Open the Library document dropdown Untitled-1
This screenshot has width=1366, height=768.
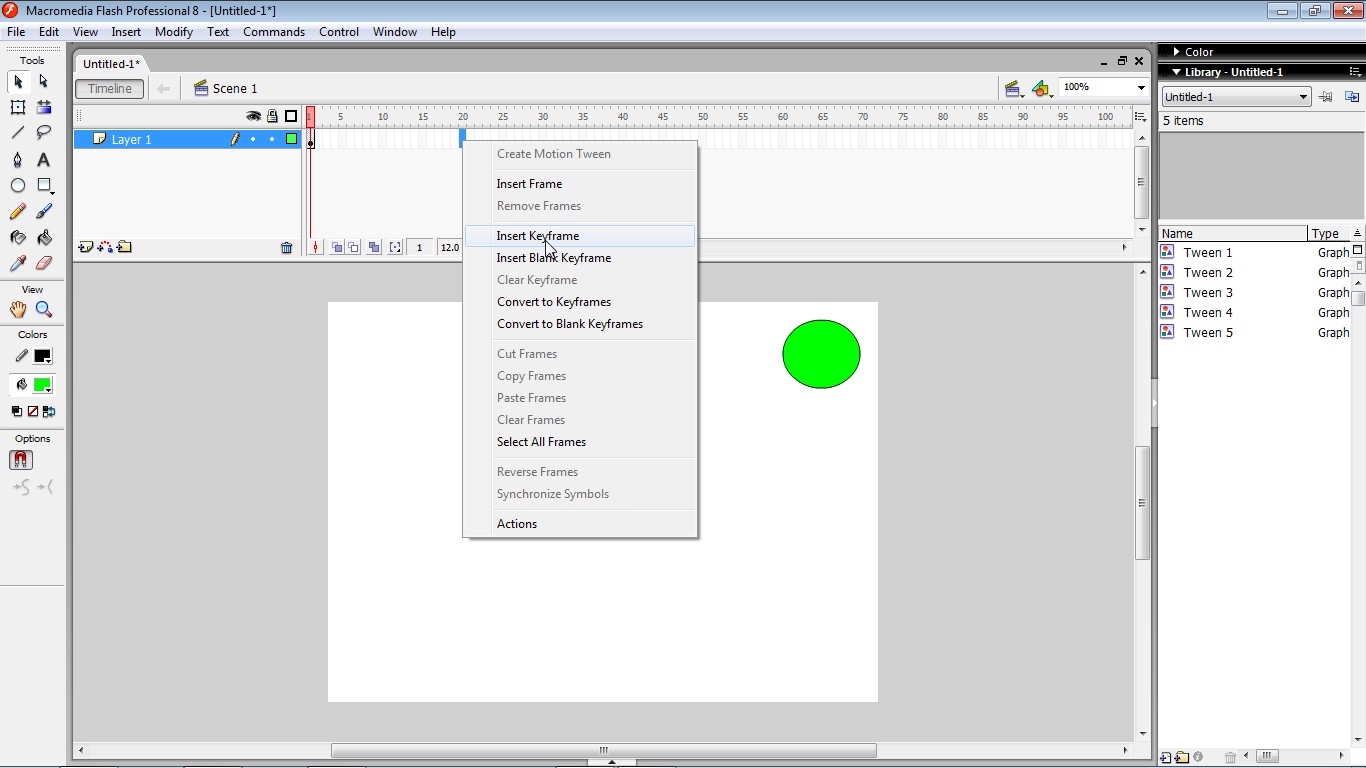pyautogui.click(x=1236, y=97)
